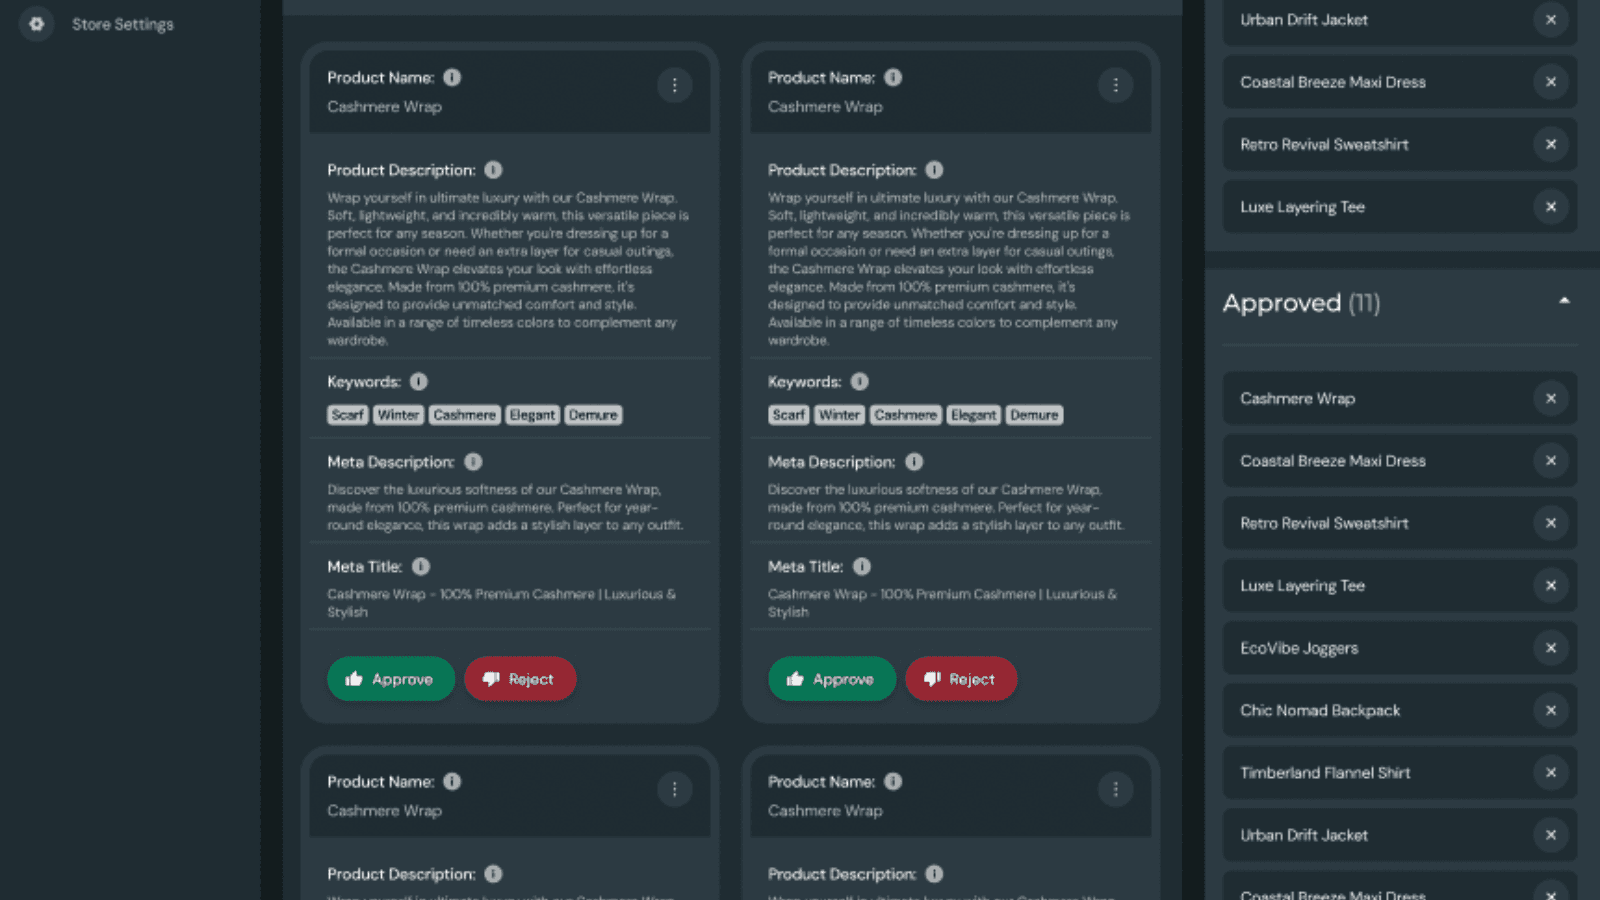Open three-dot menu on first Cashmere Wrap card

[x=675, y=86]
